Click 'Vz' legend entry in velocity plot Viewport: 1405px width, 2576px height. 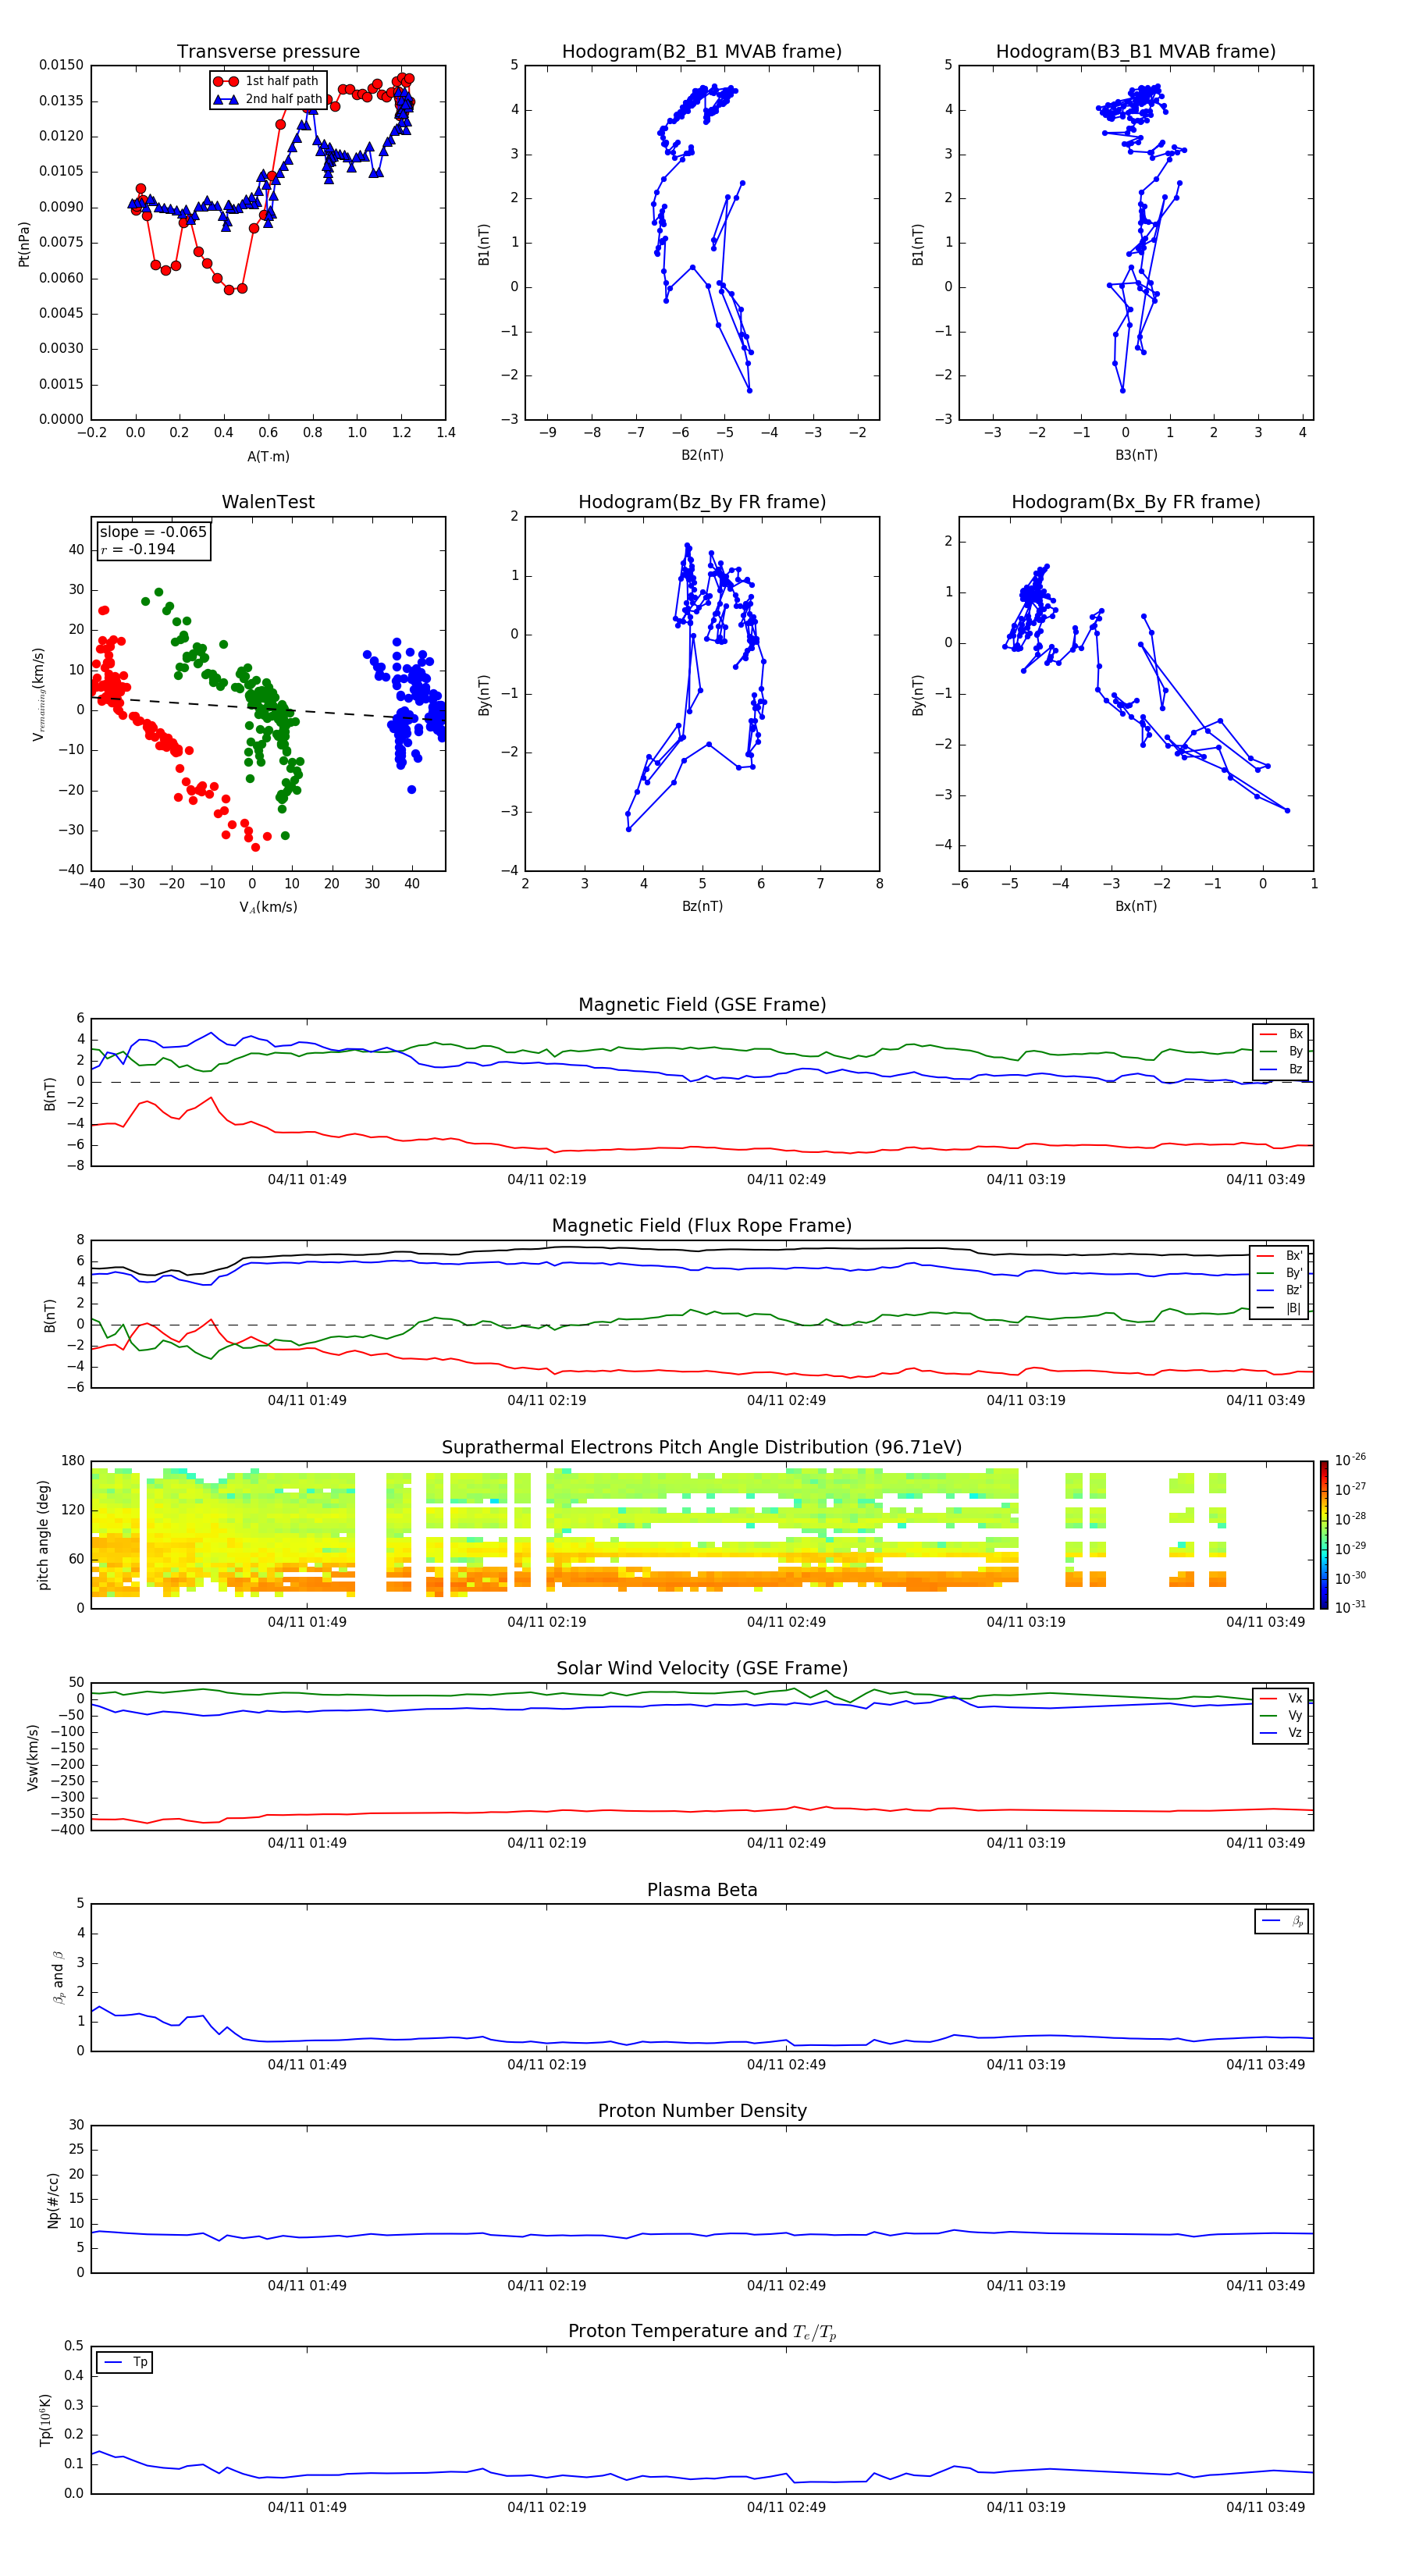click(x=1281, y=1733)
